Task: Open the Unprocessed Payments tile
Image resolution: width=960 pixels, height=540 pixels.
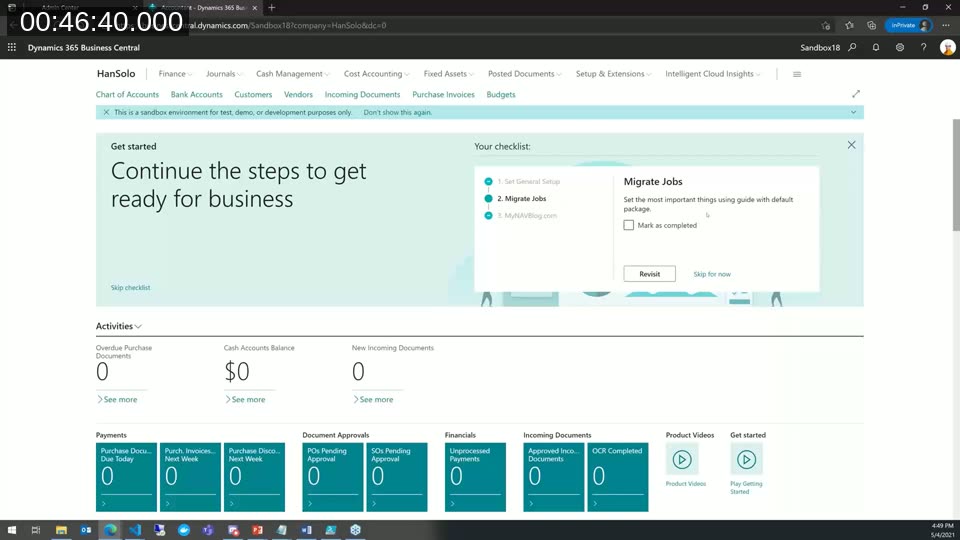Action: click(475, 477)
